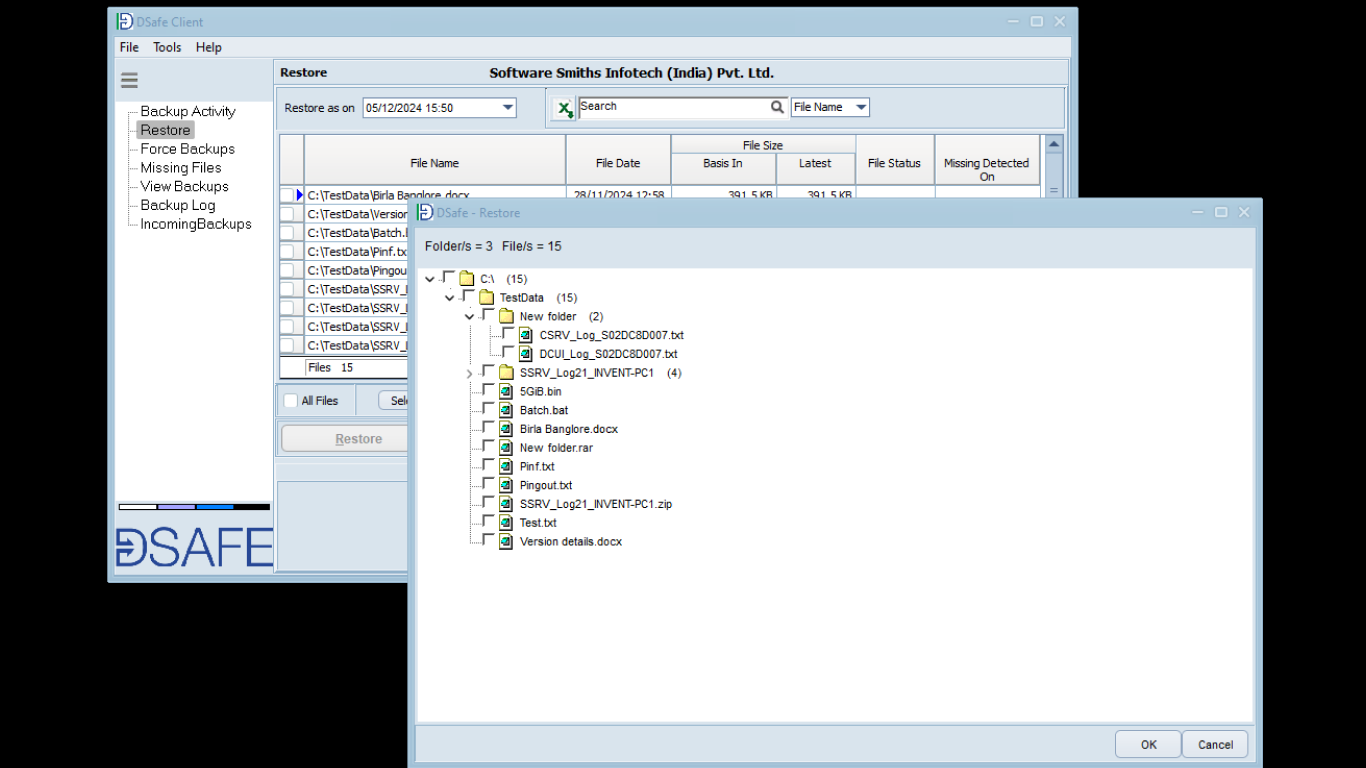Image resolution: width=1366 pixels, height=768 pixels.
Task: Click the 5GiB.bin file icon
Action: click(x=506, y=392)
